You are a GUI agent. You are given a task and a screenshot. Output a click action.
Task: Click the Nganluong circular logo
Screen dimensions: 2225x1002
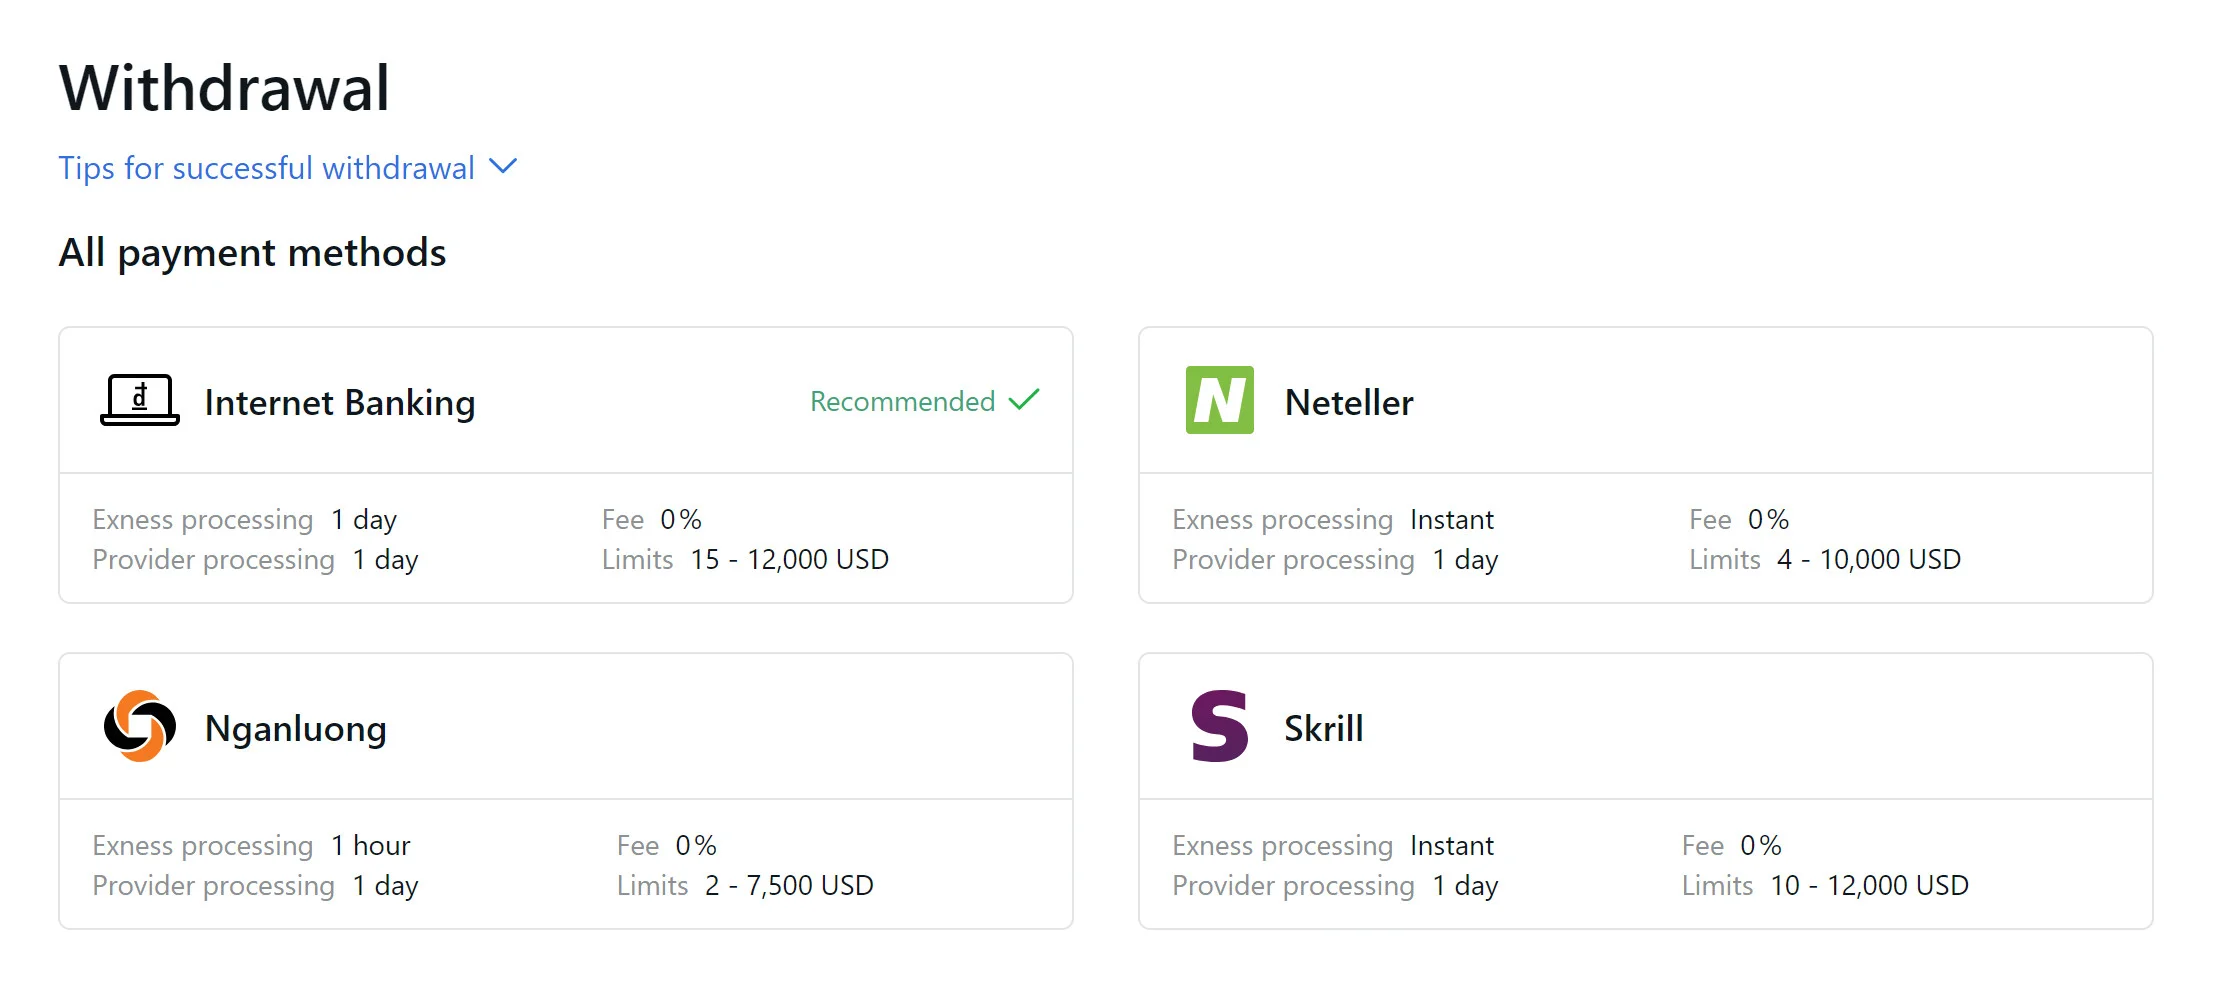pyautogui.click(x=139, y=727)
